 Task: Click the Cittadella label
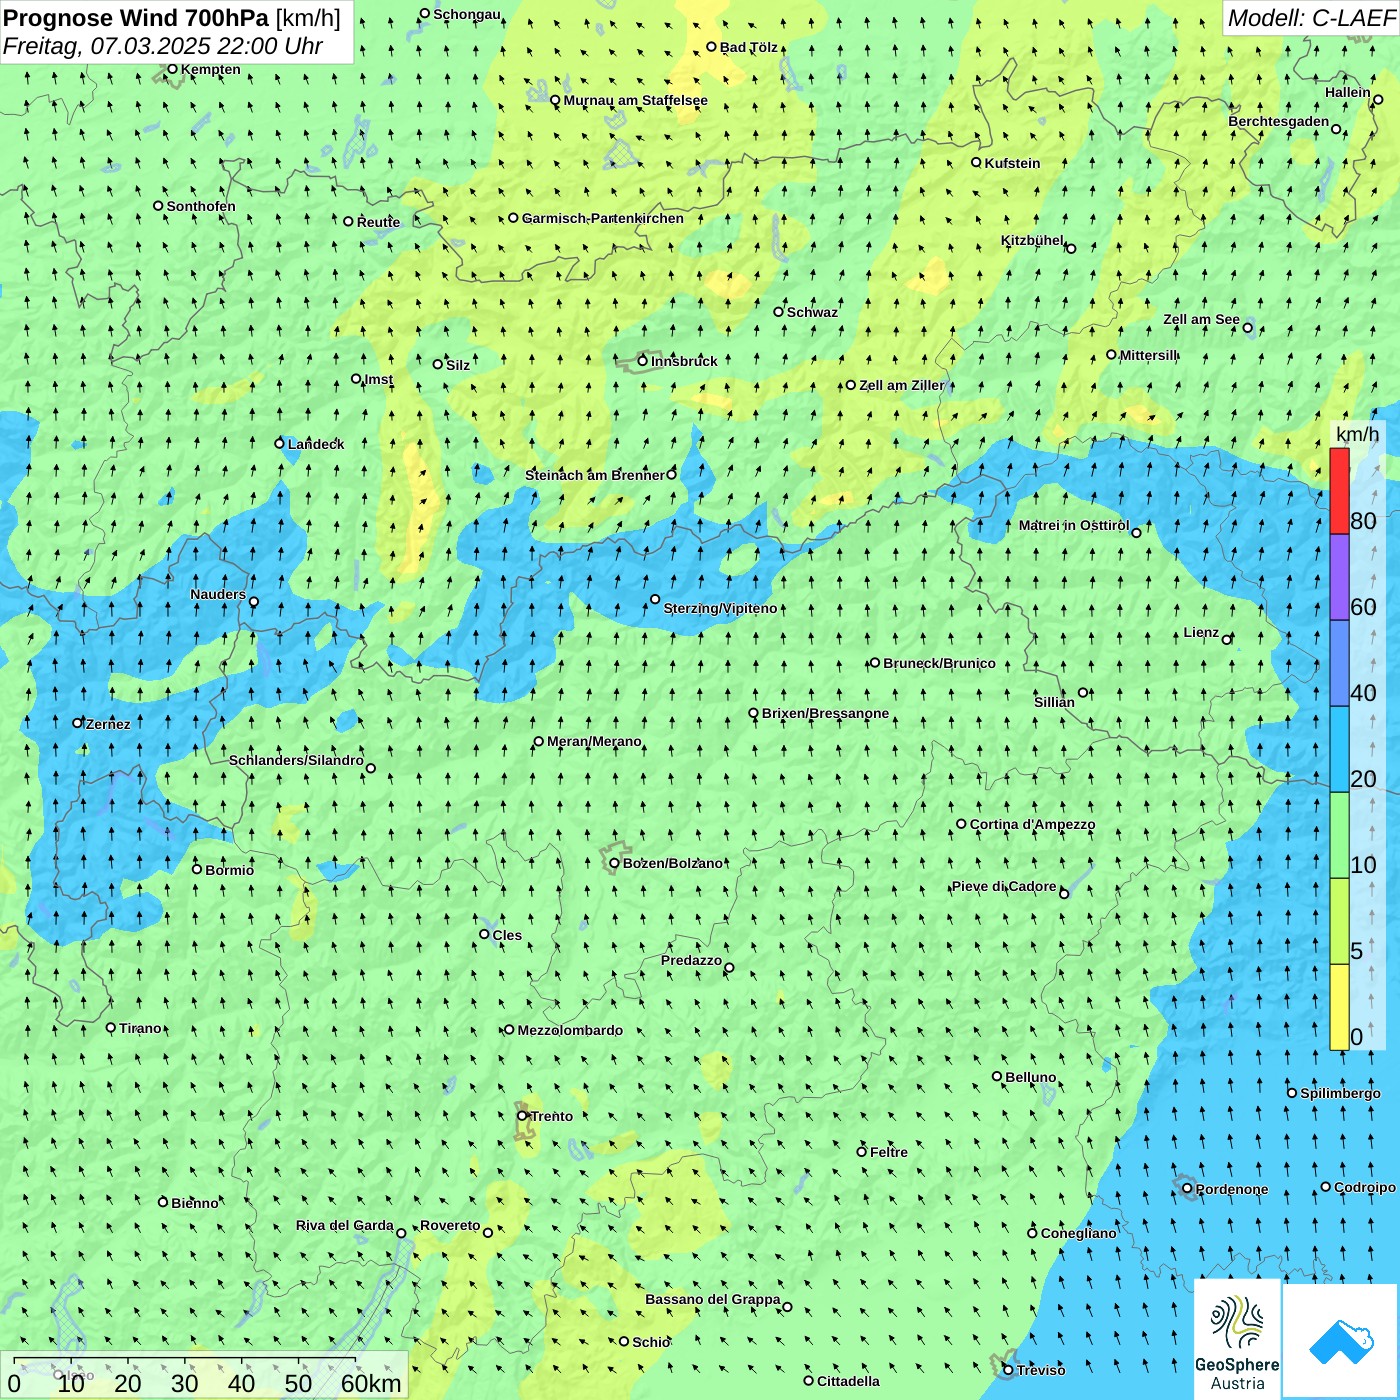(x=848, y=1381)
